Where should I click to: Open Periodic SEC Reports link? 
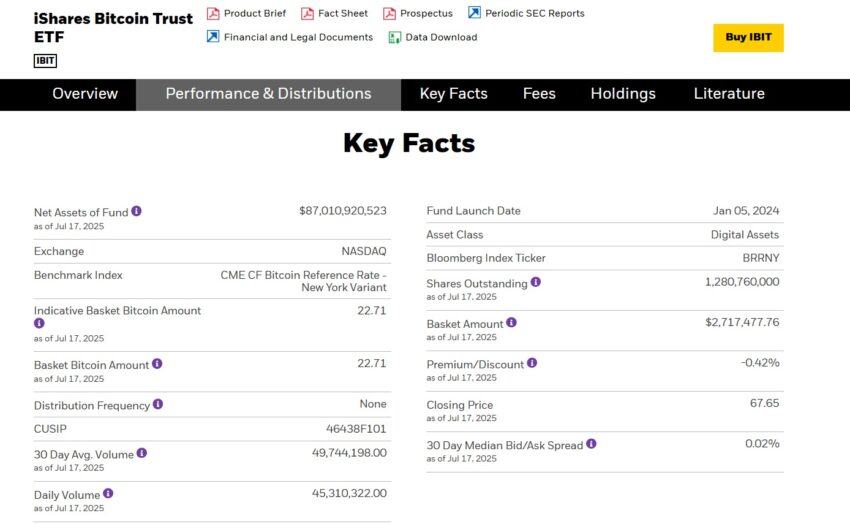(535, 14)
